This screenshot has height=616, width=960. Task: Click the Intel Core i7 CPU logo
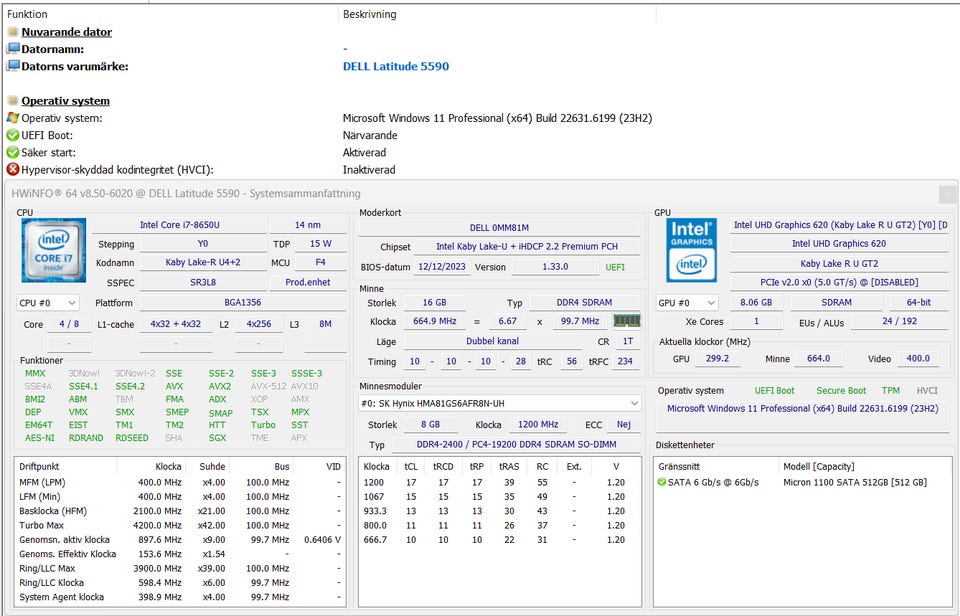click(x=53, y=250)
